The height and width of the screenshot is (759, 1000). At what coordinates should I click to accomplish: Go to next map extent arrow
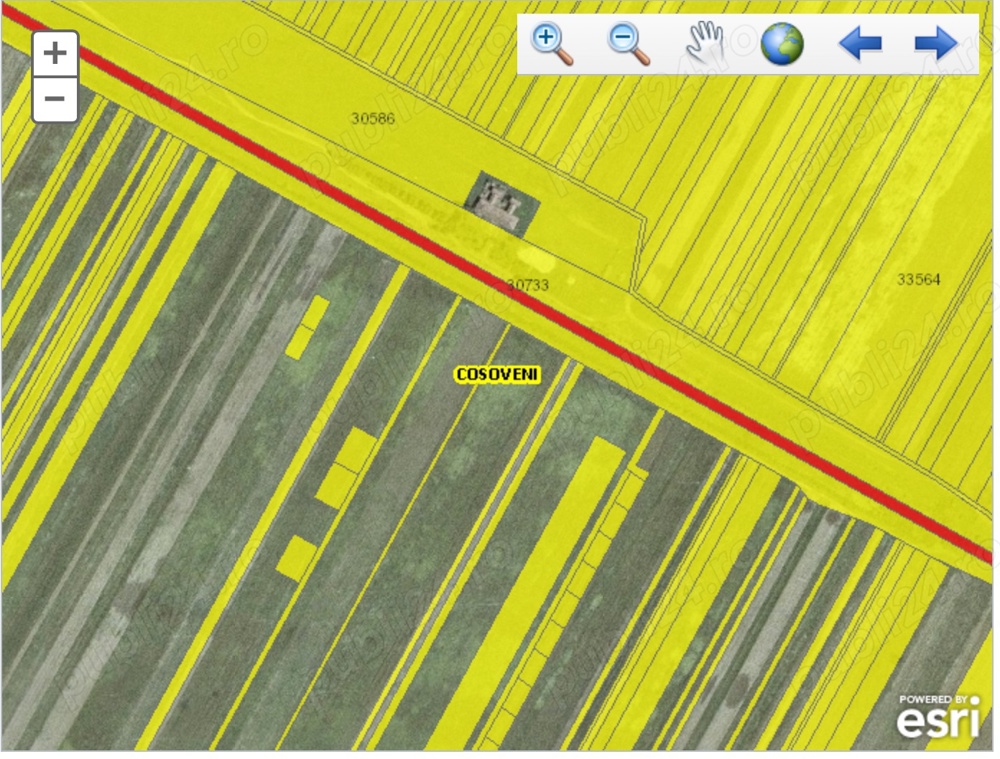click(x=935, y=44)
